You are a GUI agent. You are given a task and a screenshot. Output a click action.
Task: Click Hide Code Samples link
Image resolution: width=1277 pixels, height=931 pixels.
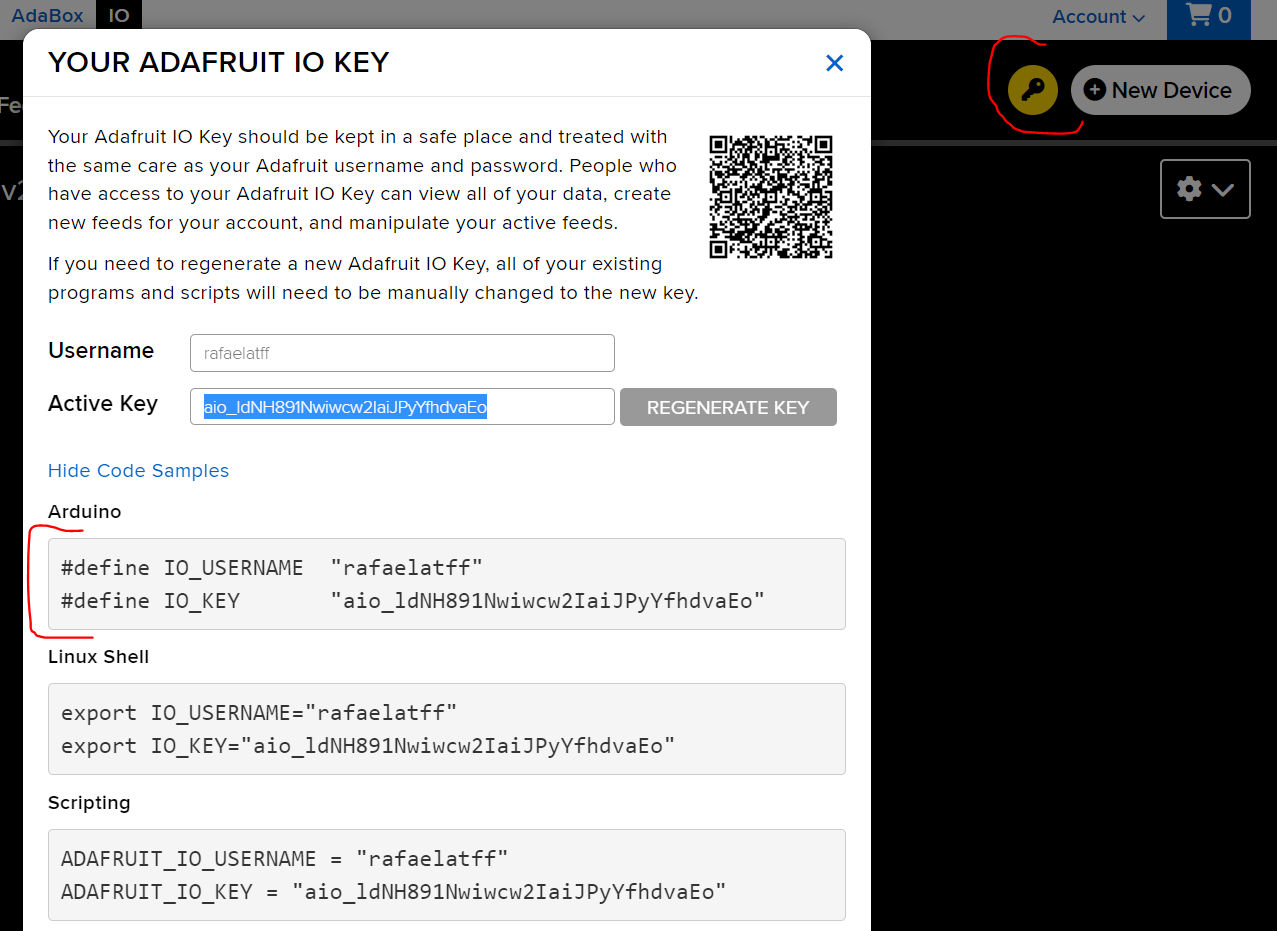point(138,470)
